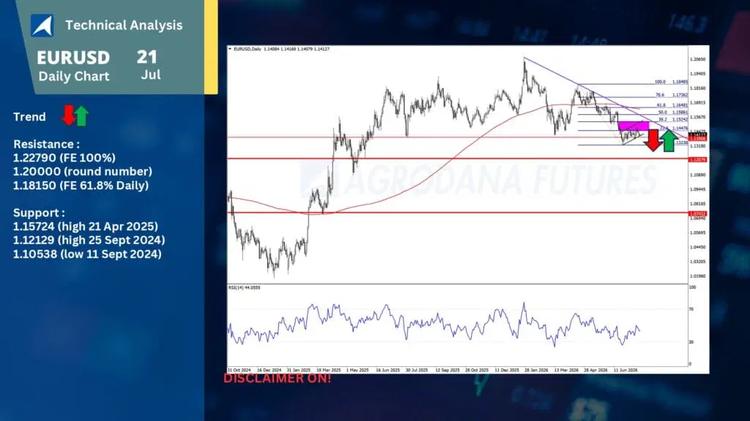Select the 1.20000 (round number) resistance entry
The height and width of the screenshot is (421, 750).
point(83,171)
